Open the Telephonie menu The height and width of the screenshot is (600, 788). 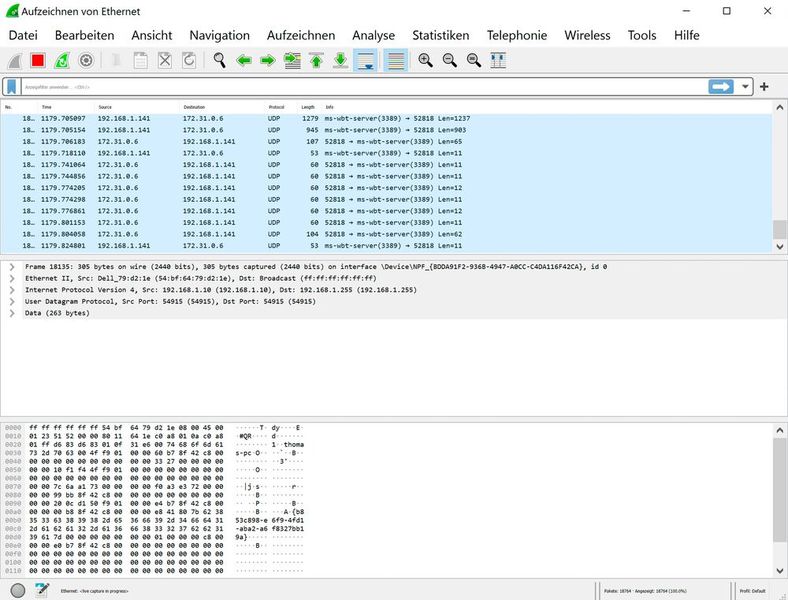pyautogui.click(x=517, y=35)
